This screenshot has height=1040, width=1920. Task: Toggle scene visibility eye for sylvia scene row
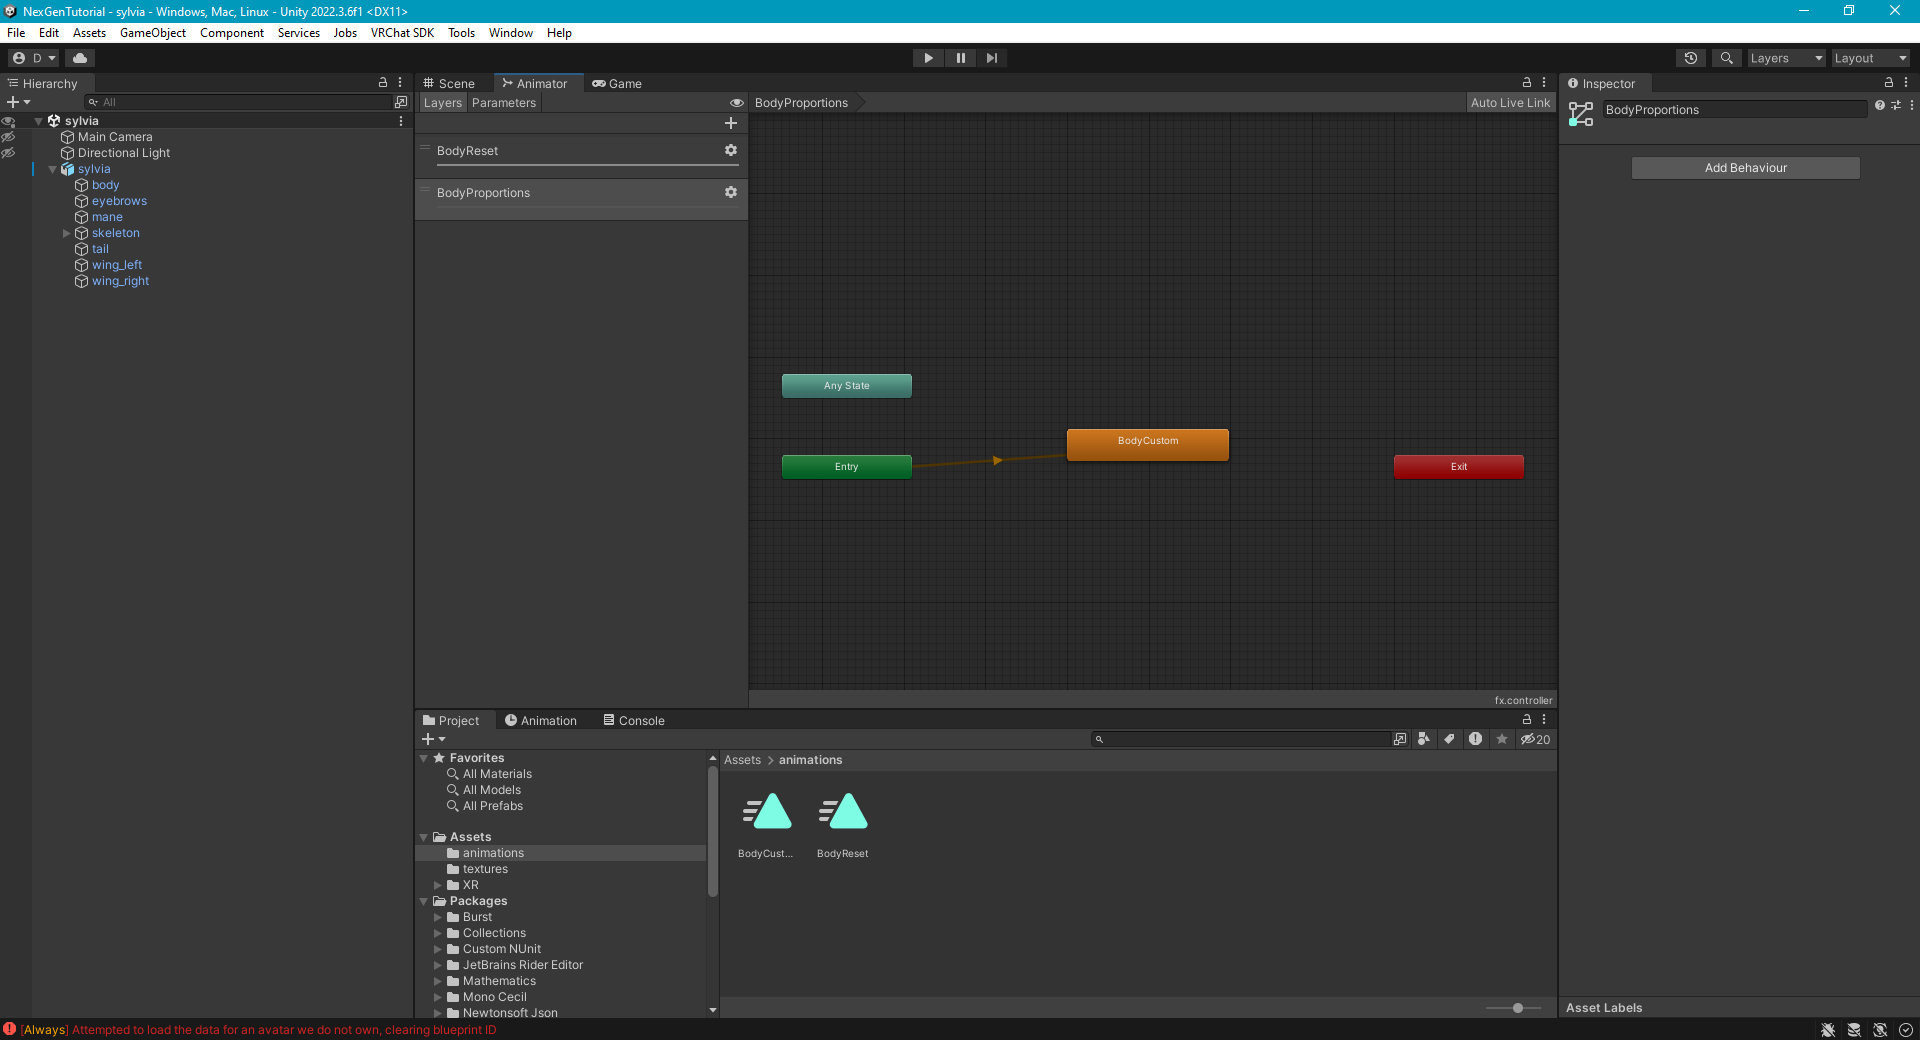click(8, 121)
